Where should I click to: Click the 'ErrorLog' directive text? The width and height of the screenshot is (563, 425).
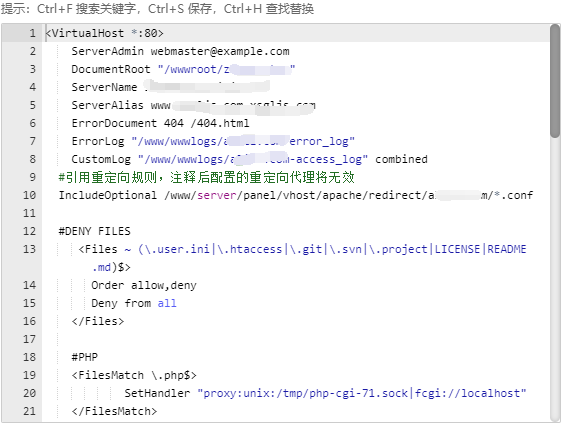(x=98, y=141)
